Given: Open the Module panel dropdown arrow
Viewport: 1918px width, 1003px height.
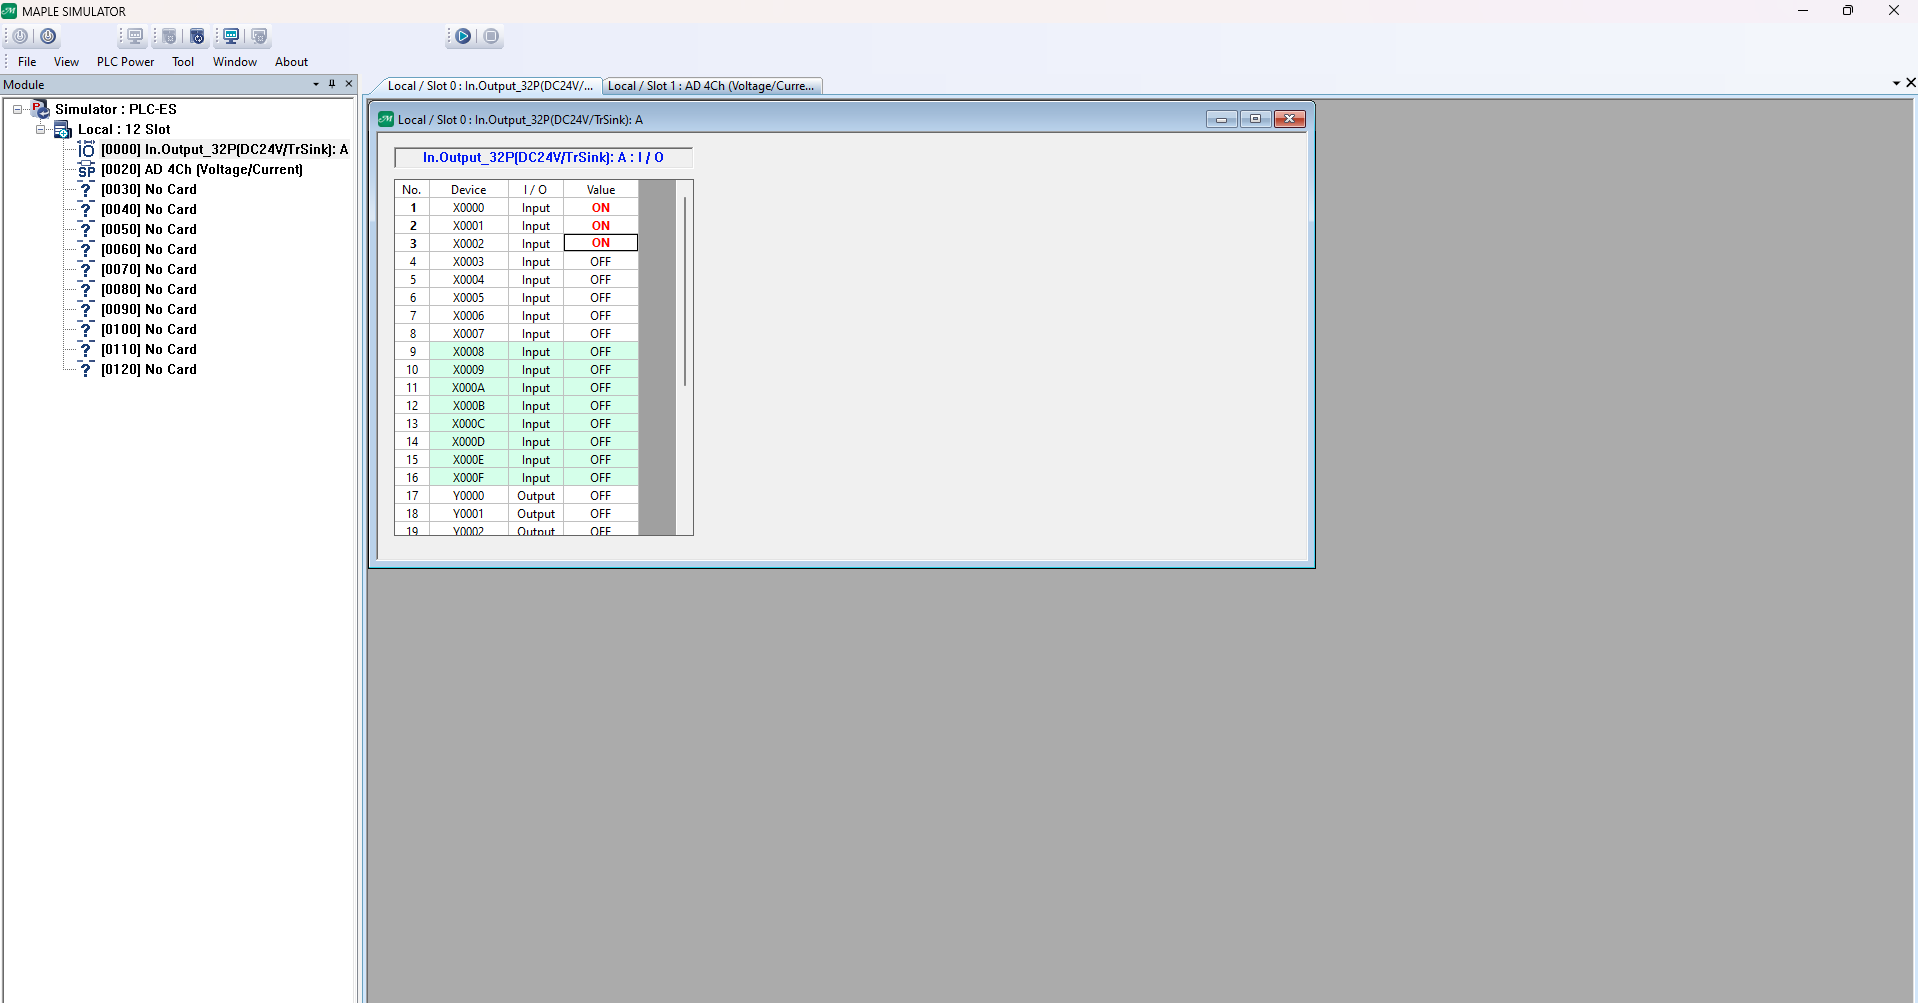Looking at the screenshot, I should 316,84.
